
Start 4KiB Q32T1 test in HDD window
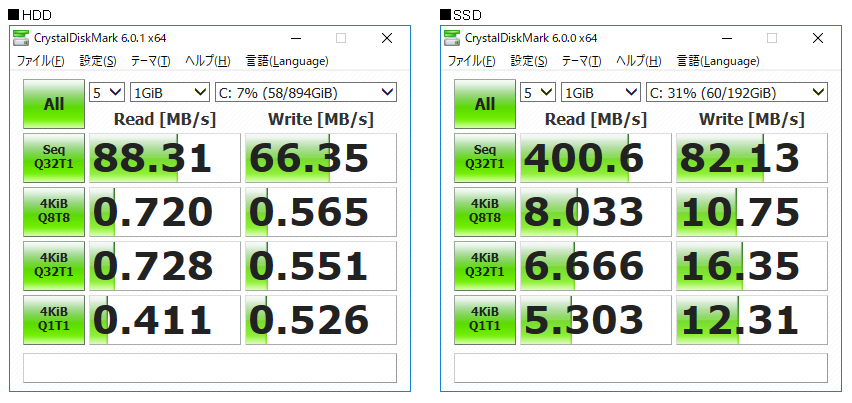pyautogui.click(x=54, y=266)
